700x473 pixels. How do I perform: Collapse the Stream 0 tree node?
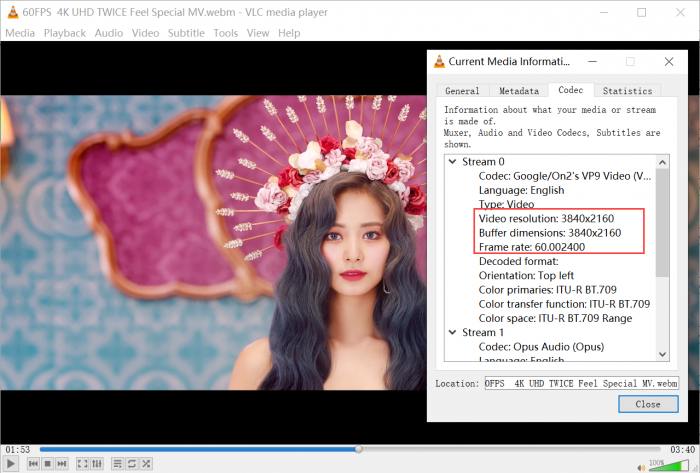coord(452,162)
